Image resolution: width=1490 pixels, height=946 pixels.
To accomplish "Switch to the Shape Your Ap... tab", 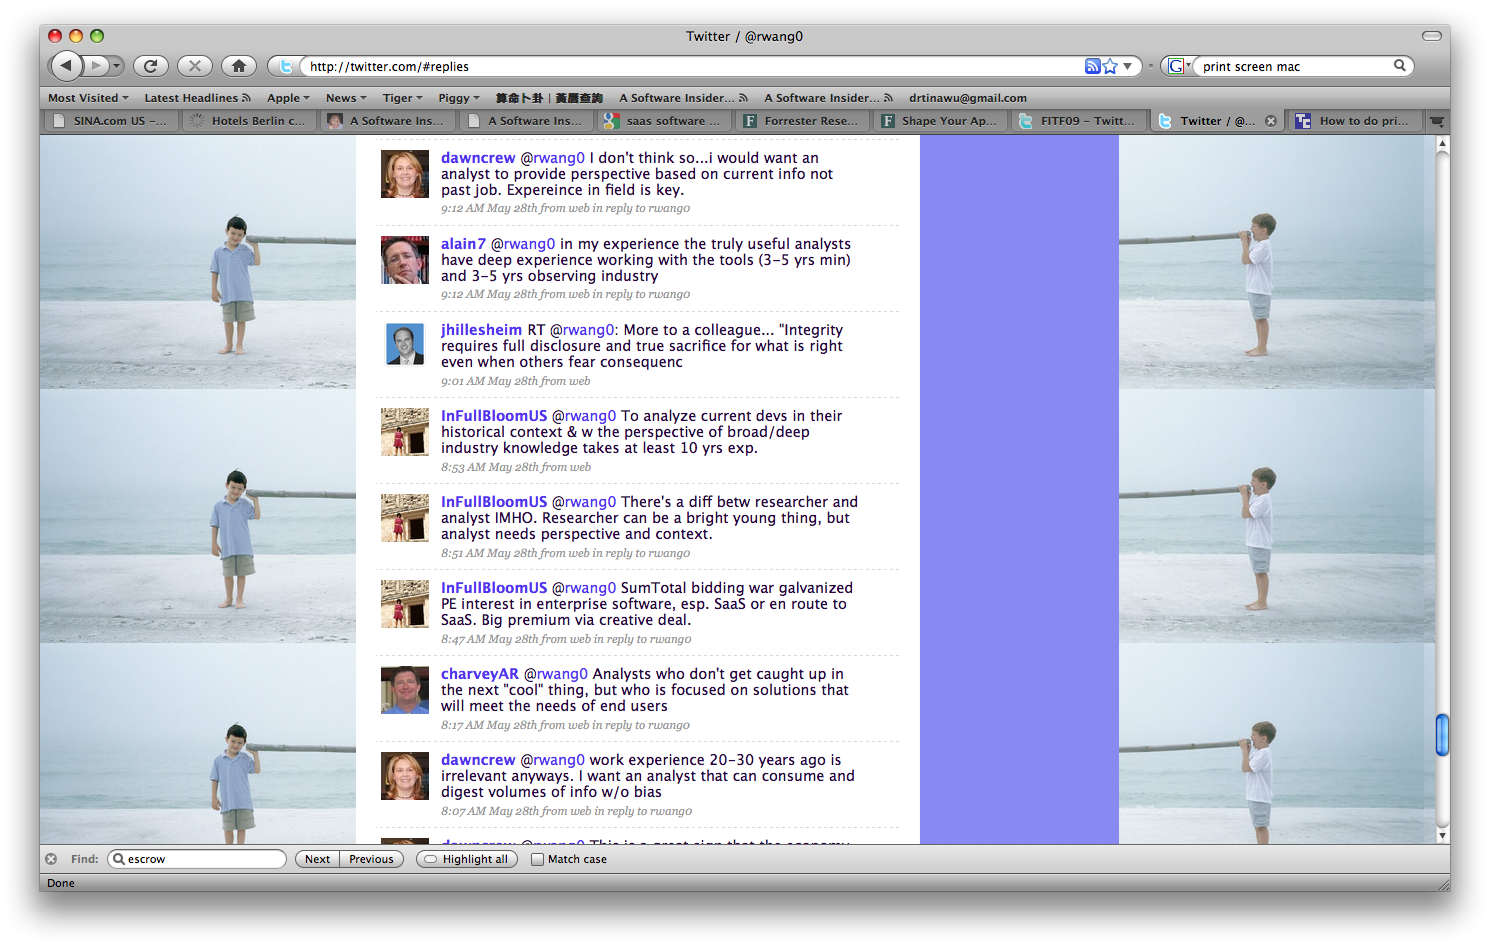I will [940, 121].
